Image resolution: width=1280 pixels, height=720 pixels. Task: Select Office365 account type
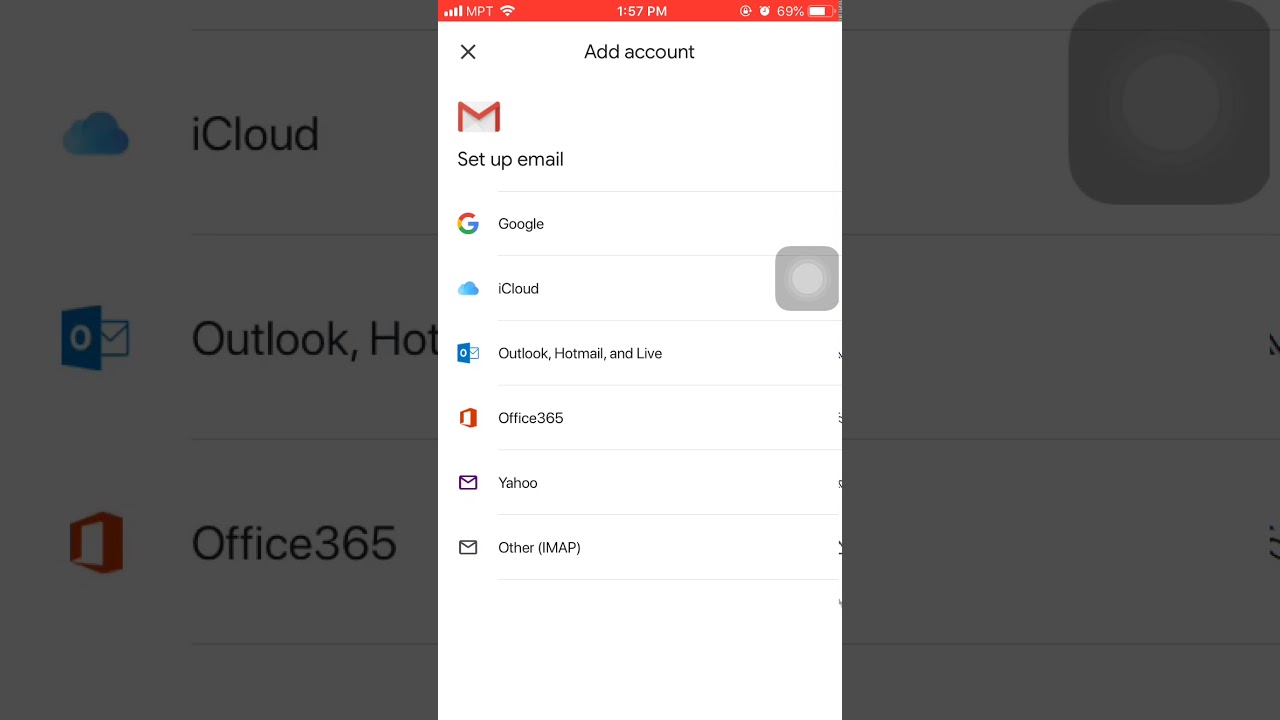point(640,418)
